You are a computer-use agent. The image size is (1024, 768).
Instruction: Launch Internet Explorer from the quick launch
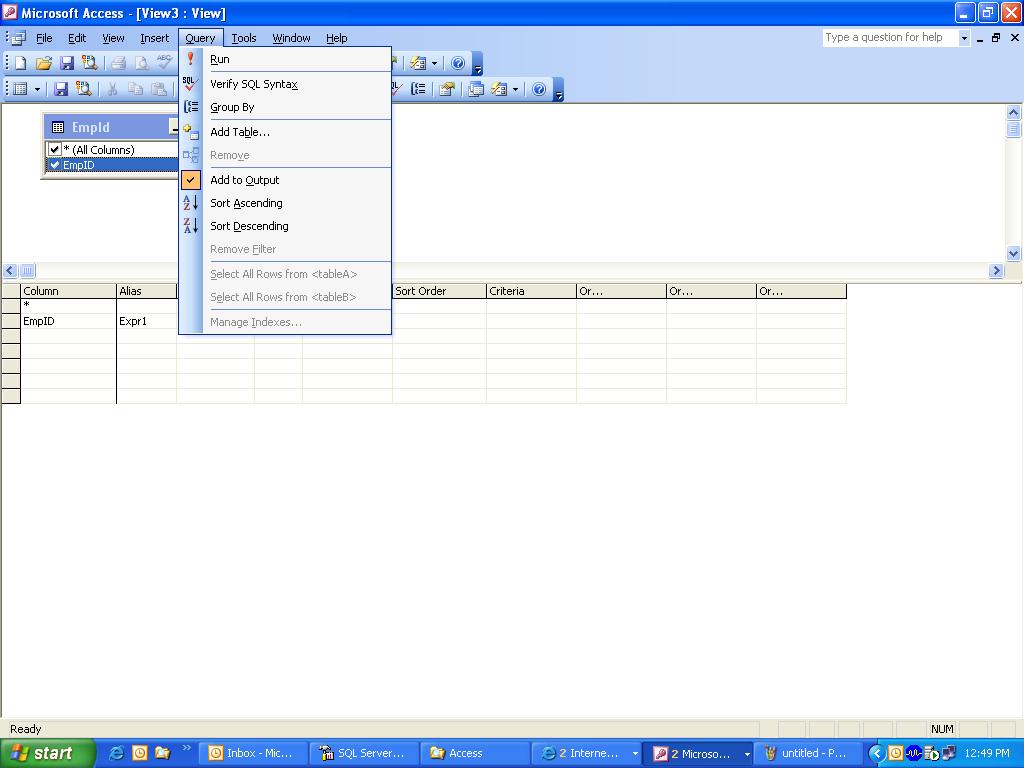coord(116,753)
